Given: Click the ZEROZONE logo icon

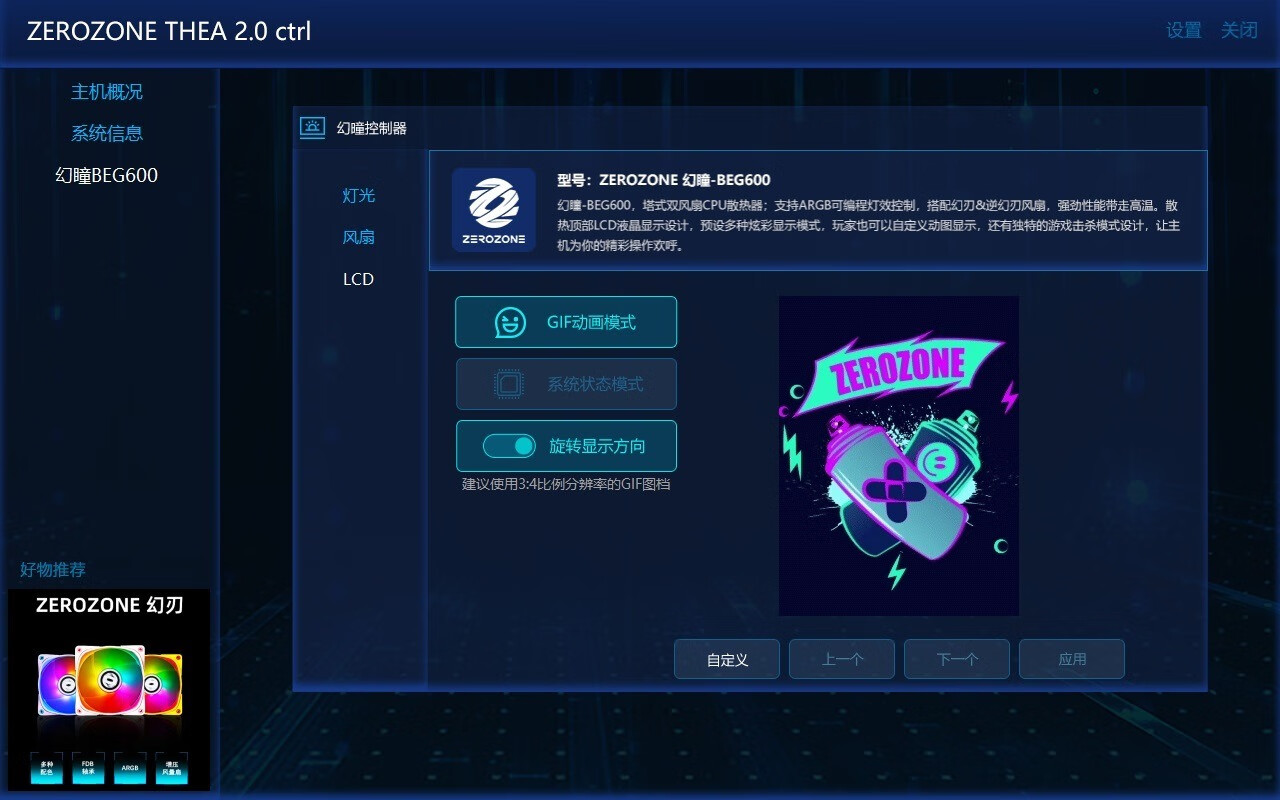Looking at the screenshot, I should click(494, 210).
